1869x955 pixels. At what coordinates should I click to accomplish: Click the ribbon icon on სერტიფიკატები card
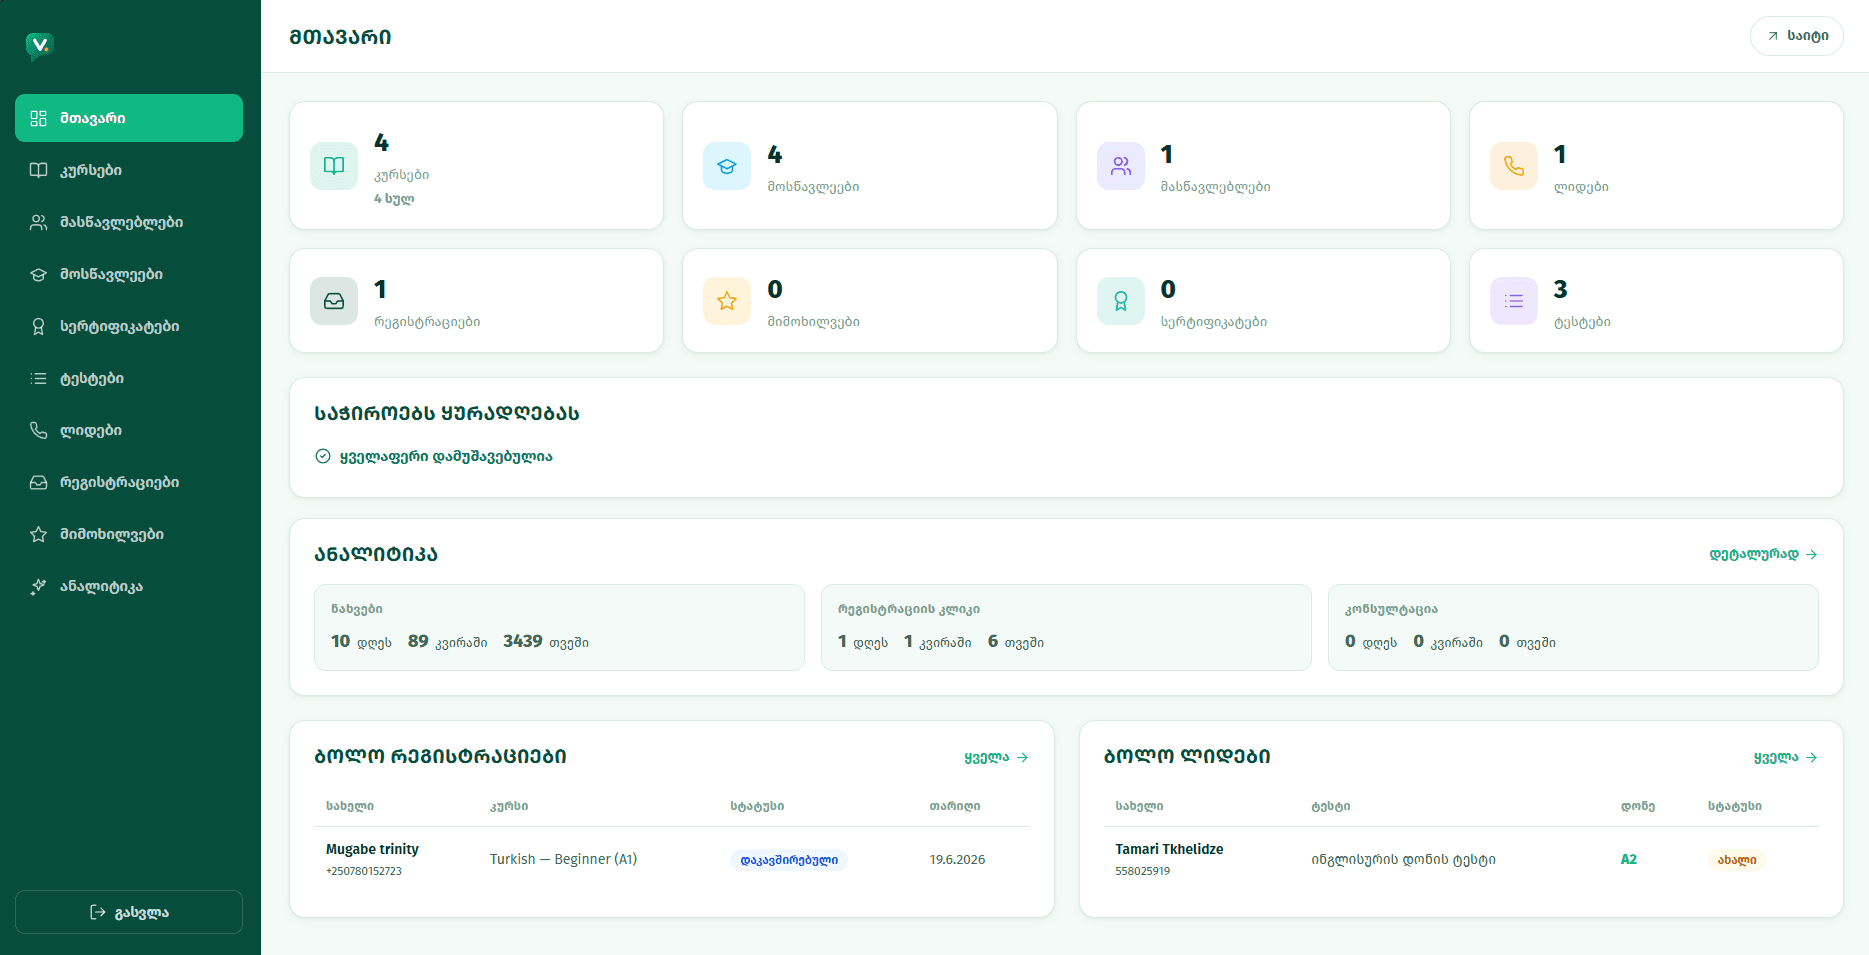coord(1121,301)
